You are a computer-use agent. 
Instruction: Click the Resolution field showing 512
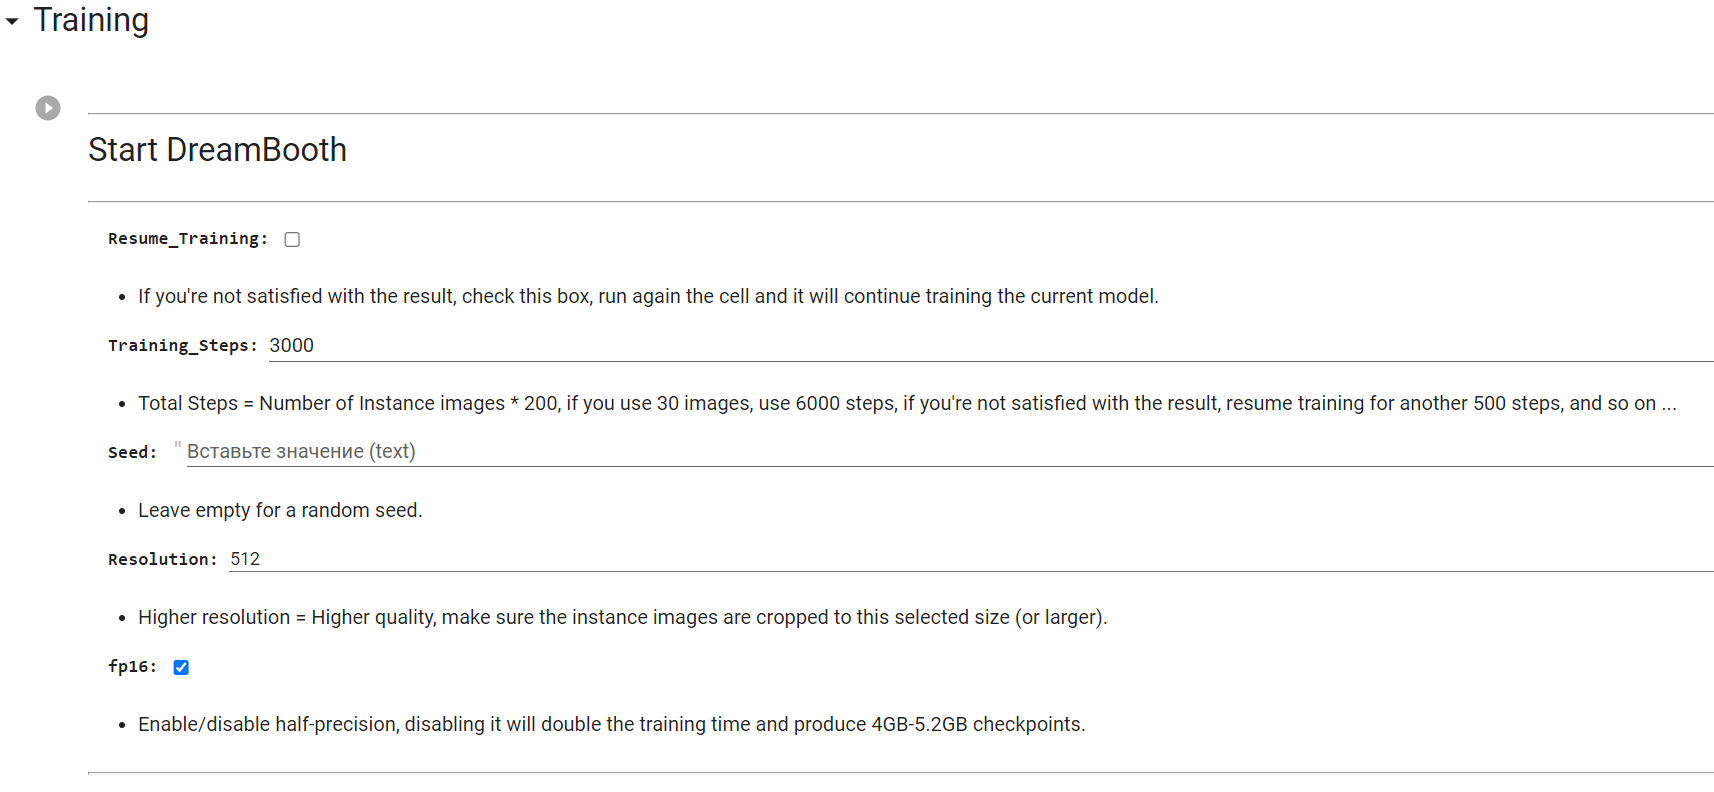point(970,559)
